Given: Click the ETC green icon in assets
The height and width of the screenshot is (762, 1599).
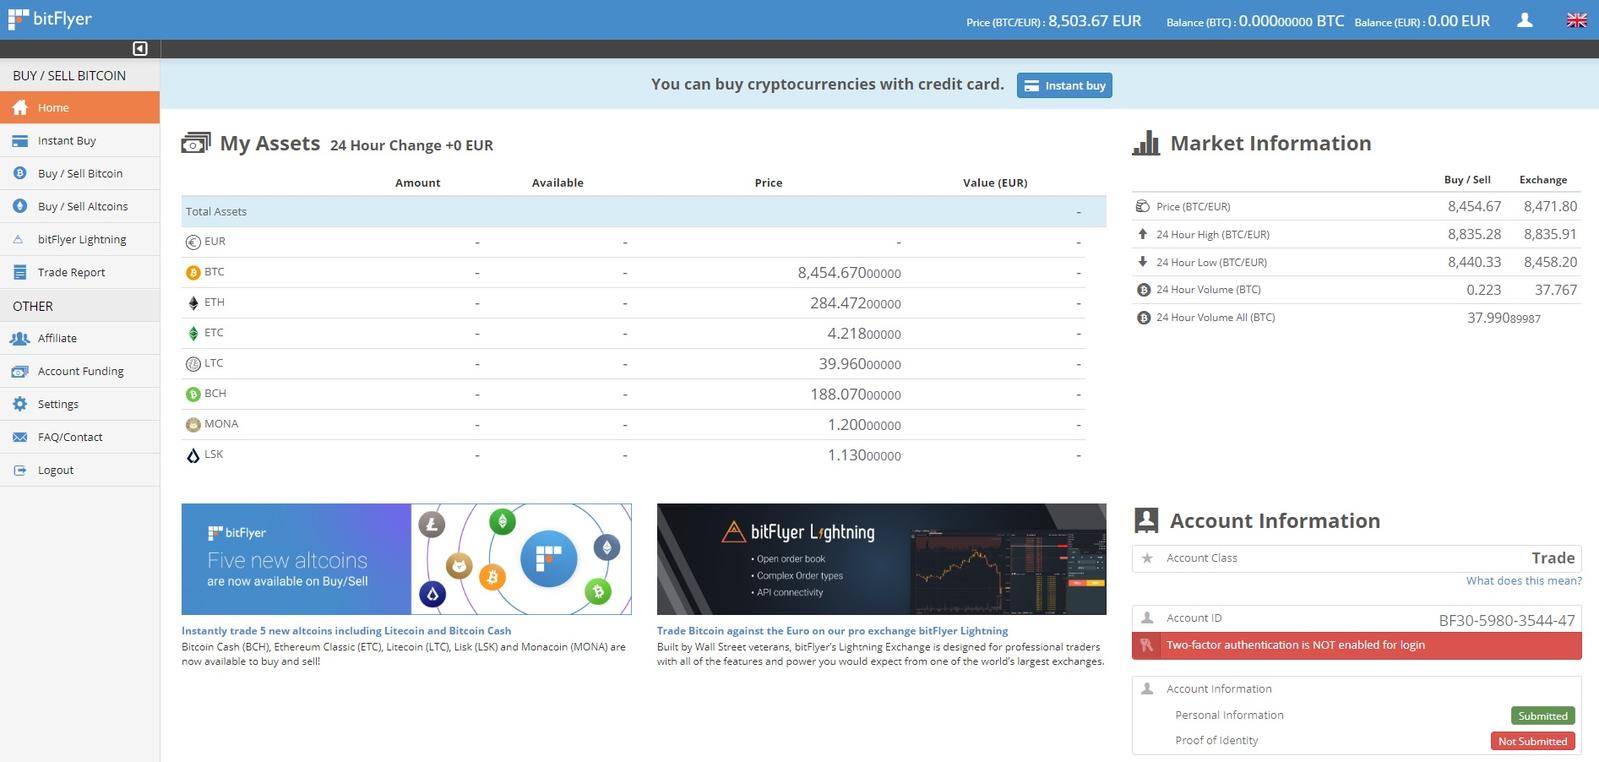Looking at the screenshot, I should tap(193, 333).
